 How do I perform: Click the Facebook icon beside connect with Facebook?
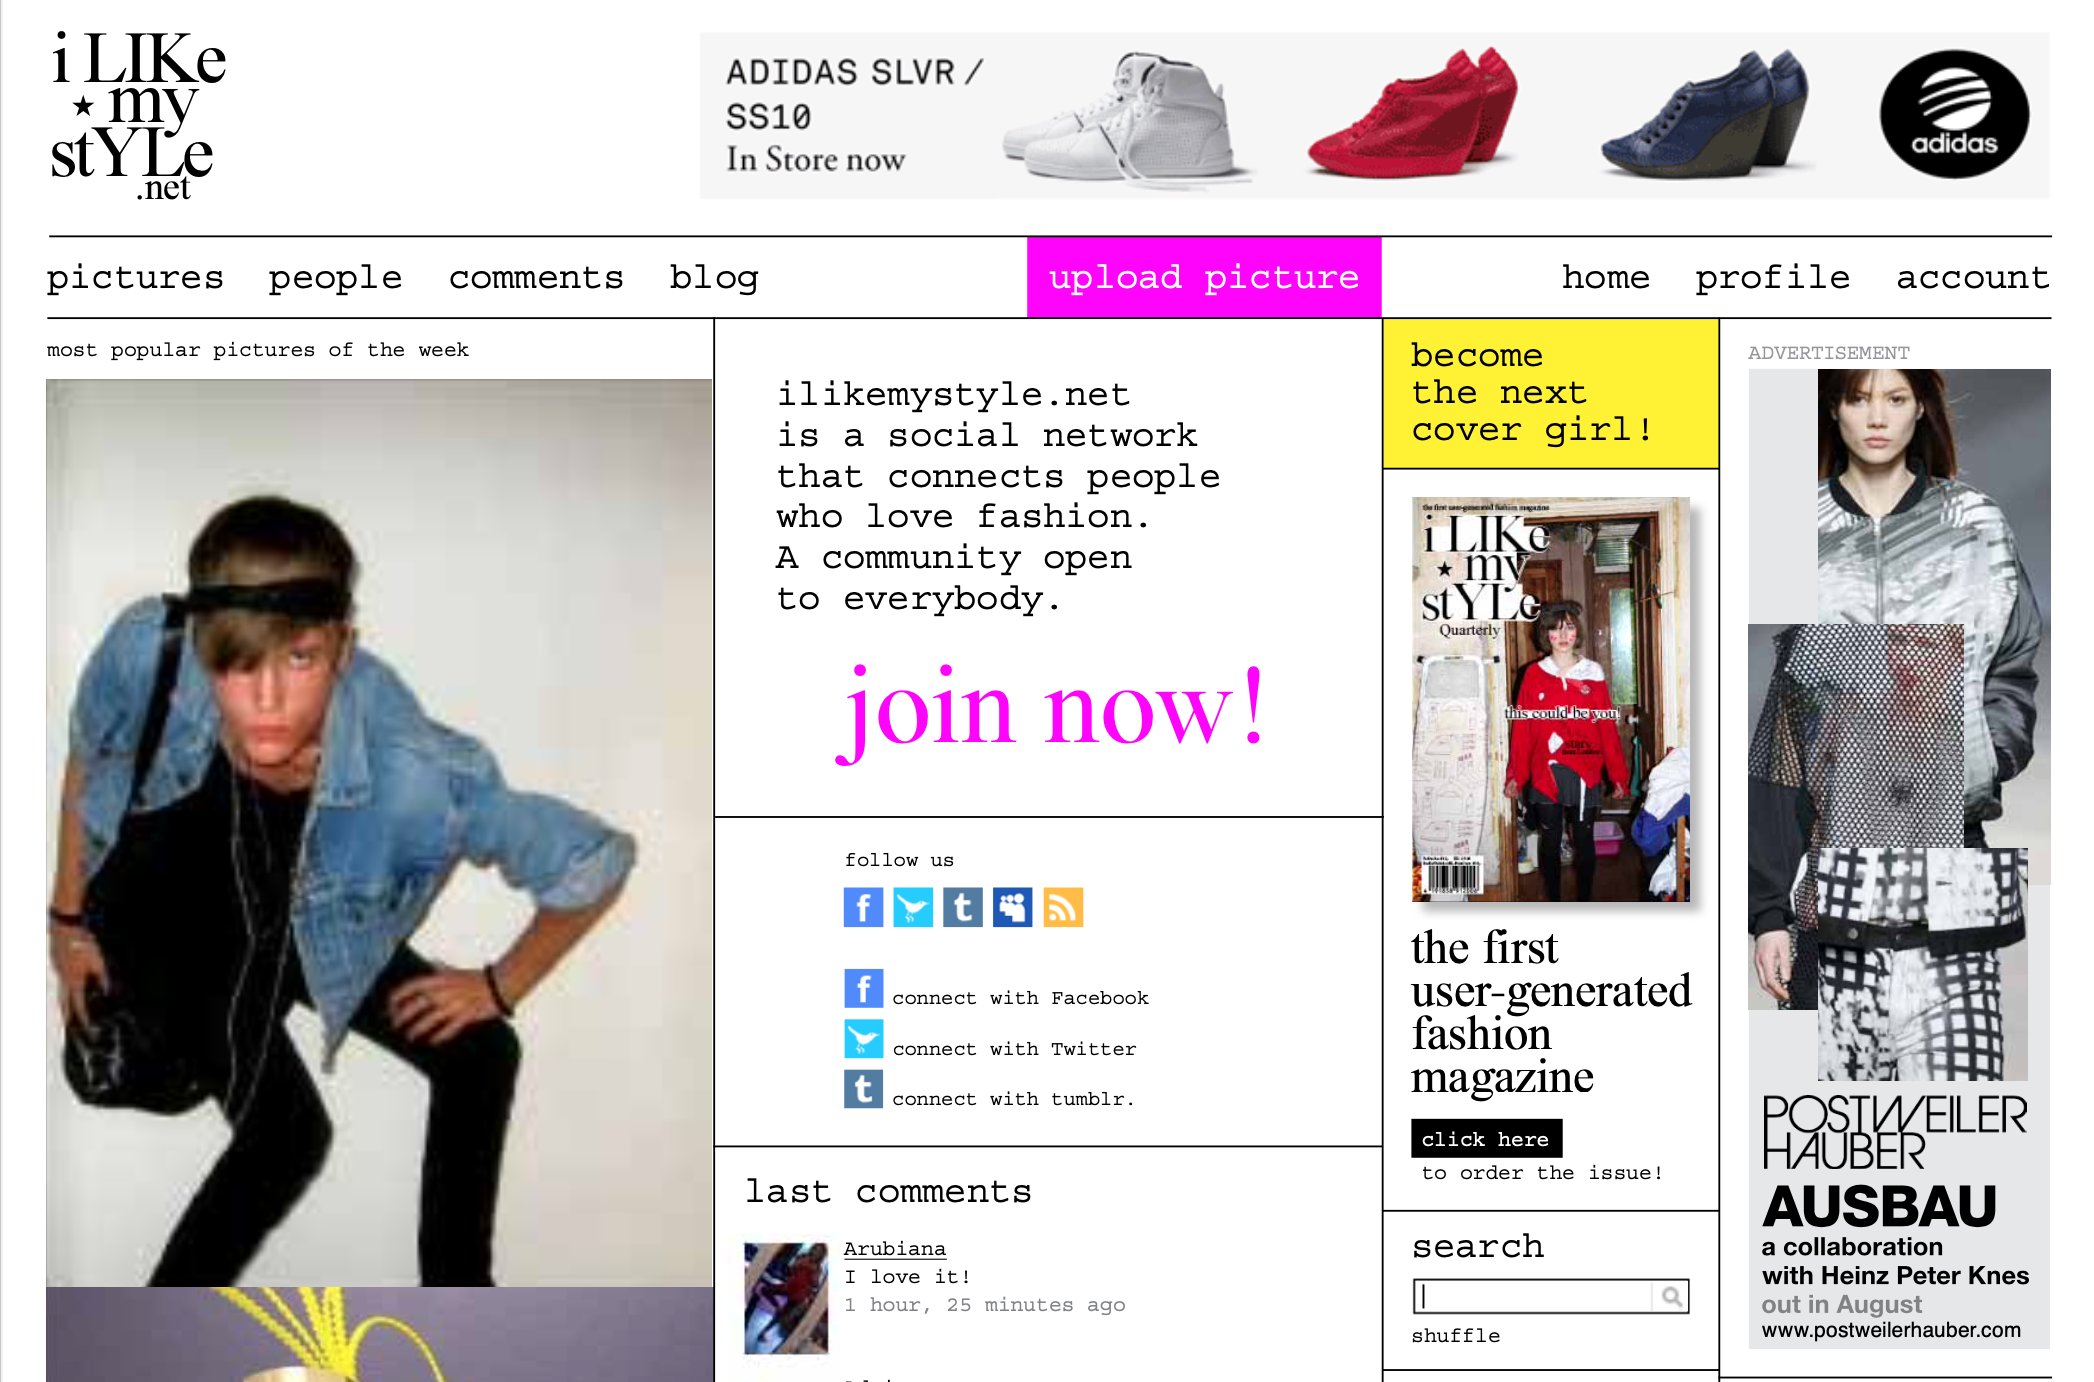863,989
